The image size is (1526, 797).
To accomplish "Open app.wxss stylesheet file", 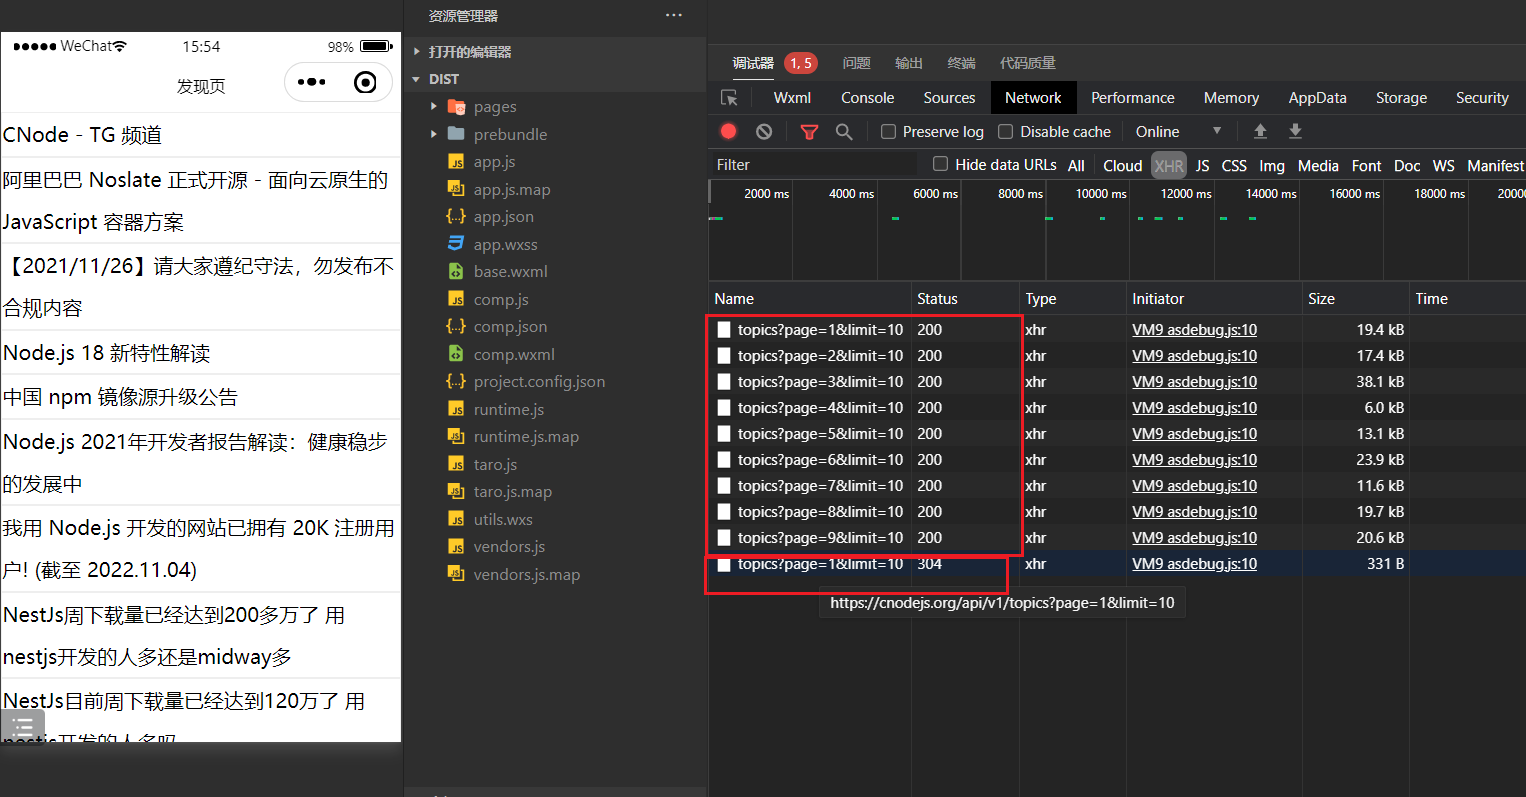I will (x=505, y=244).
